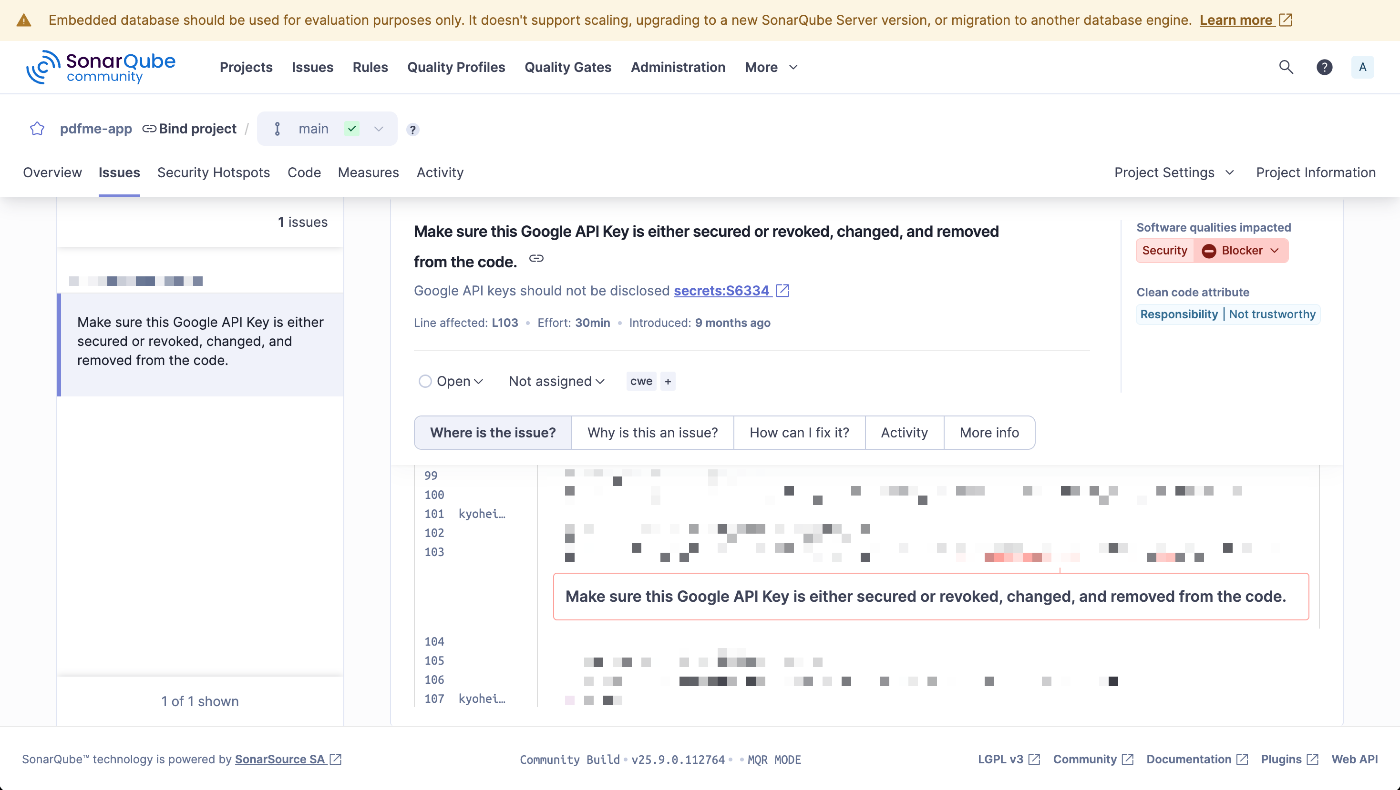Open Community footer link

coord(1093,759)
